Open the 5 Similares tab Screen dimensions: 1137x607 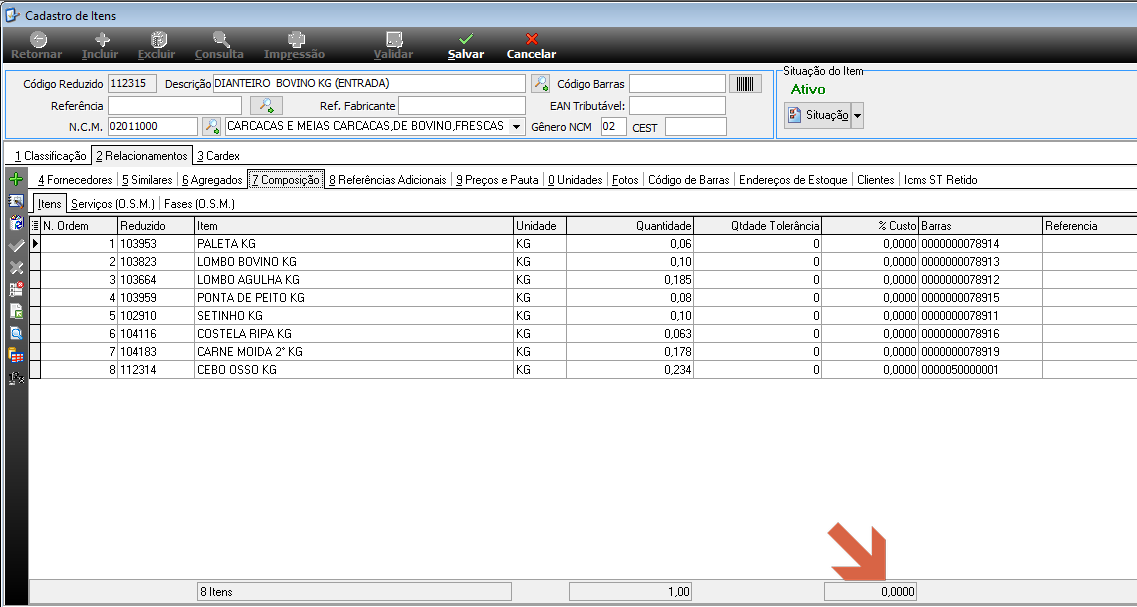pyautogui.click(x=147, y=180)
